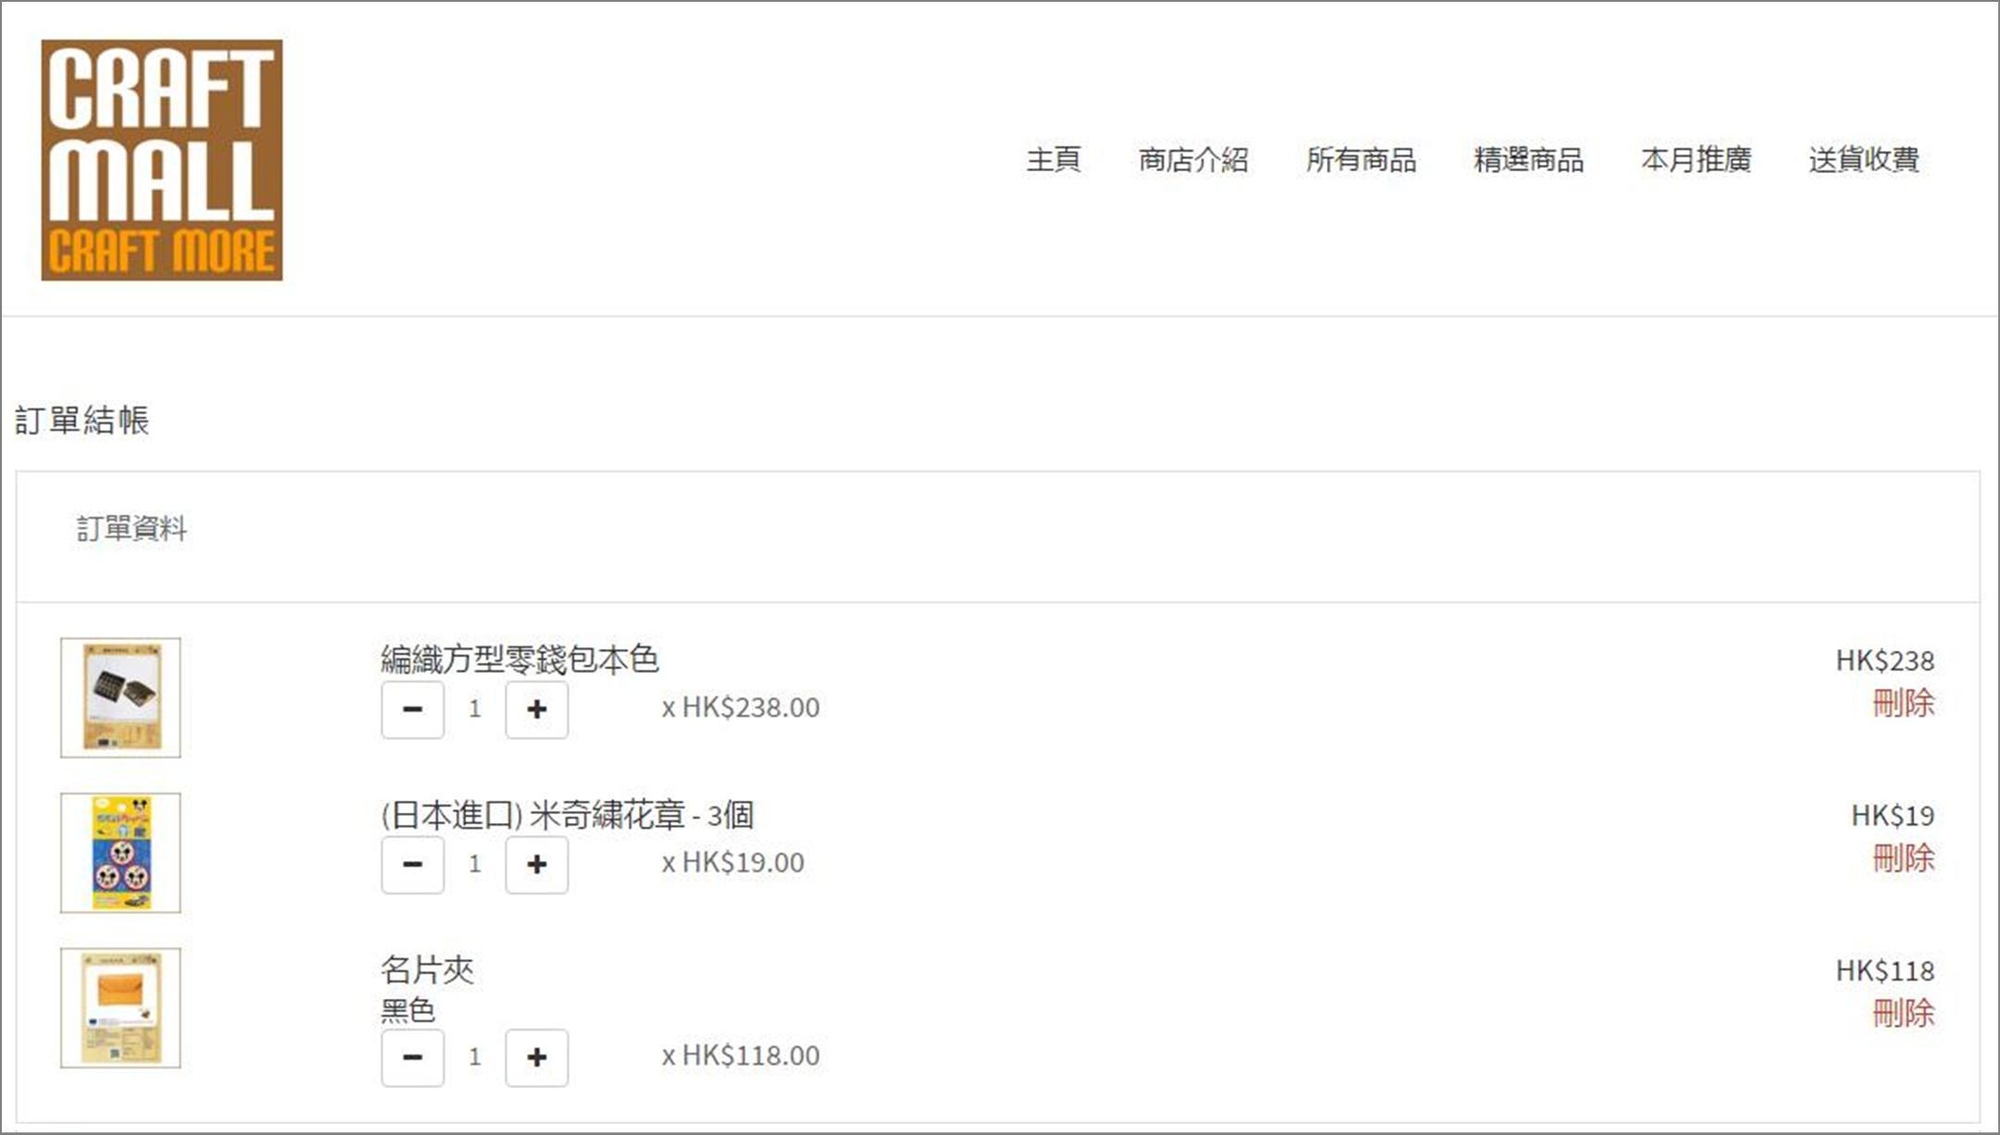This screenshot has width=2000, height=1135.
Task: Click the Craft Mall logo
Action: [x=162, y=160]
